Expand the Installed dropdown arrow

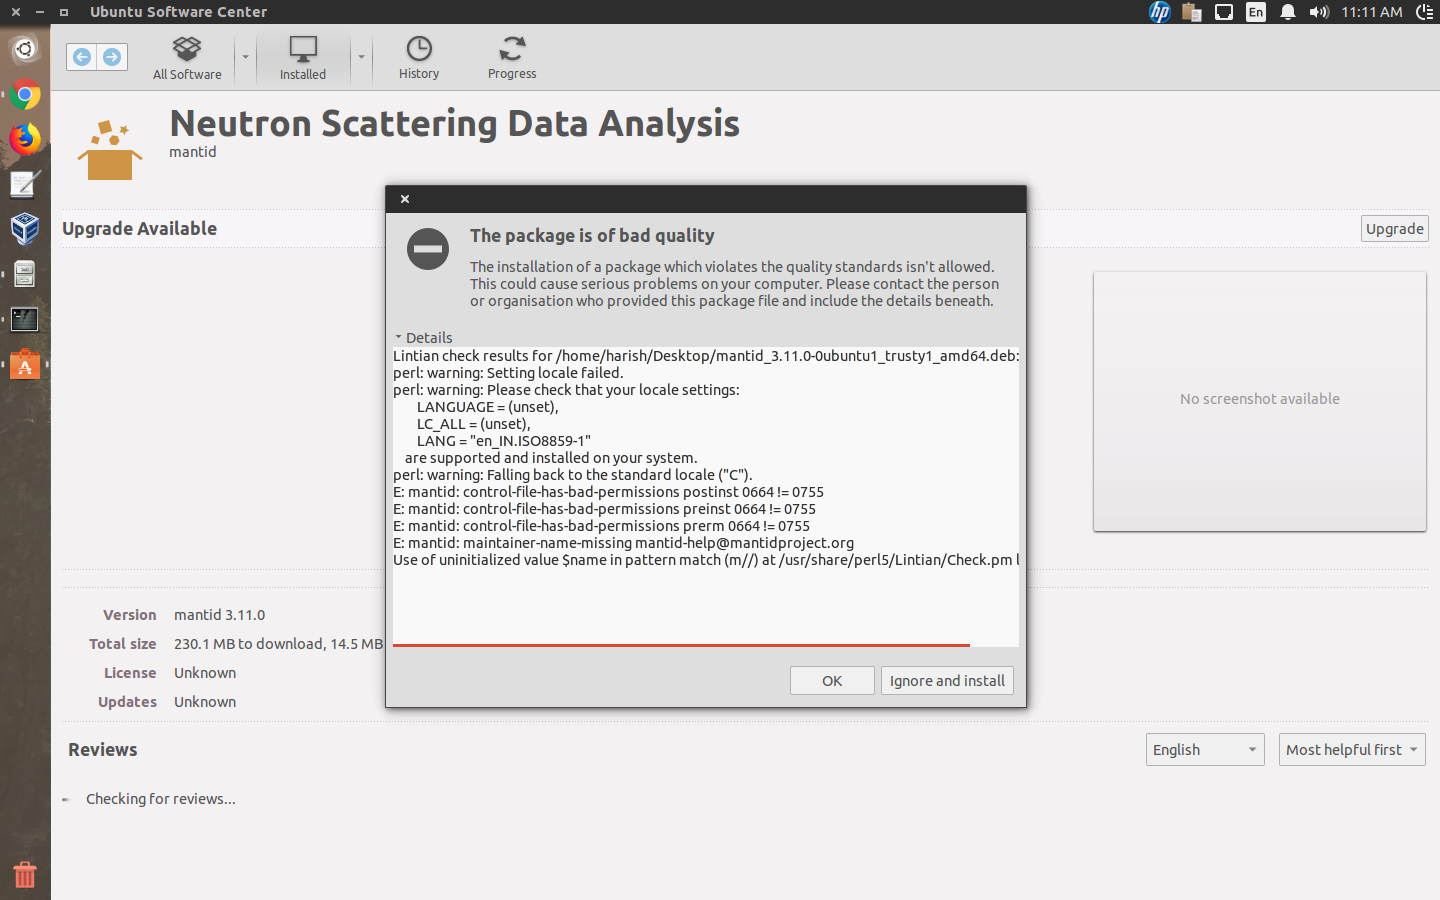(x=361, y=58)
